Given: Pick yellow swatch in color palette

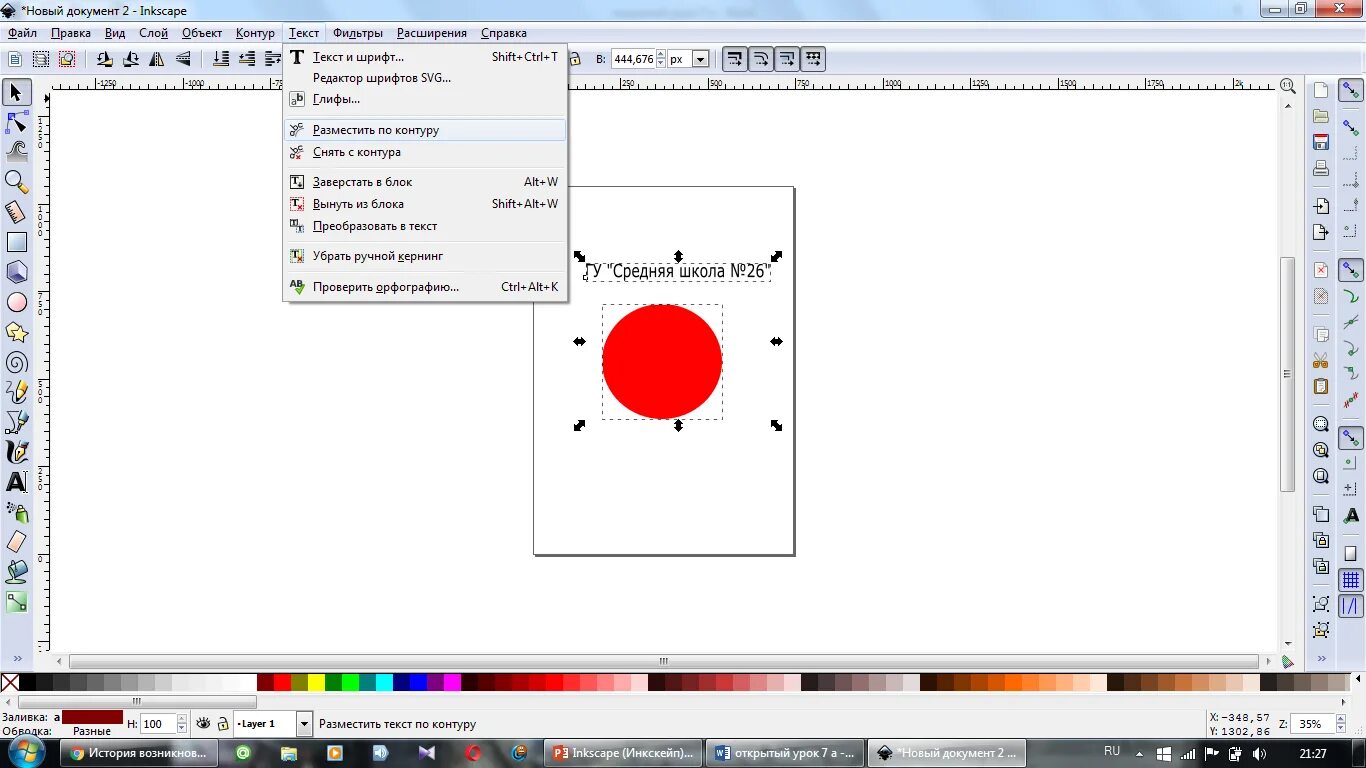Looking at the screenshot, I should tap(316, 683).
